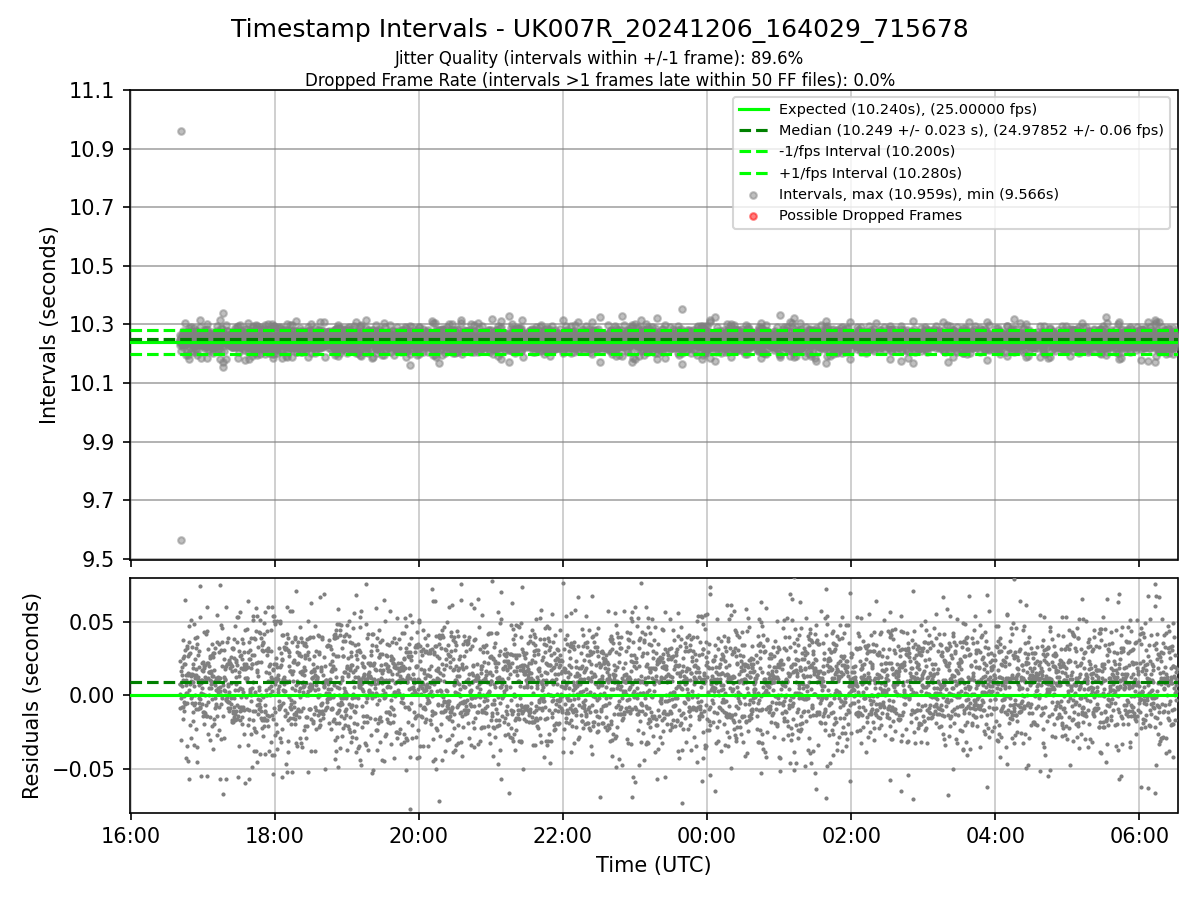
Task: Click the Jitter Quality 89.6% subtitle line
Action: click(599, 58)
